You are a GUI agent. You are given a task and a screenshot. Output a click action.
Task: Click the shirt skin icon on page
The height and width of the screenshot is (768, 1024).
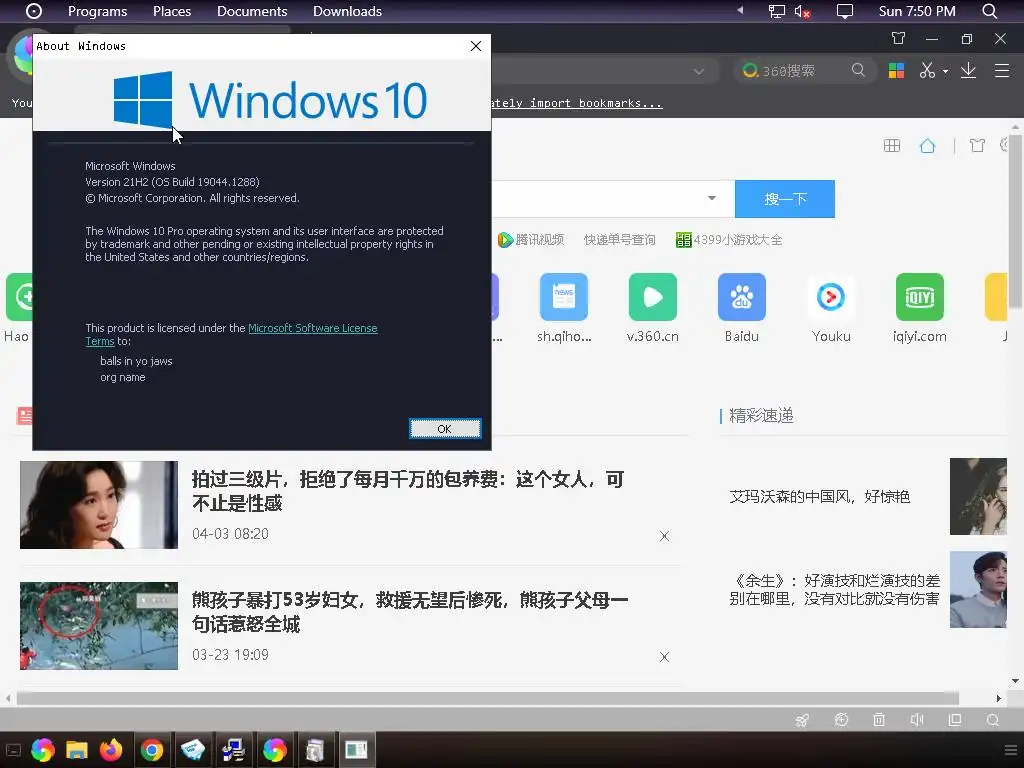pos(978,146)
